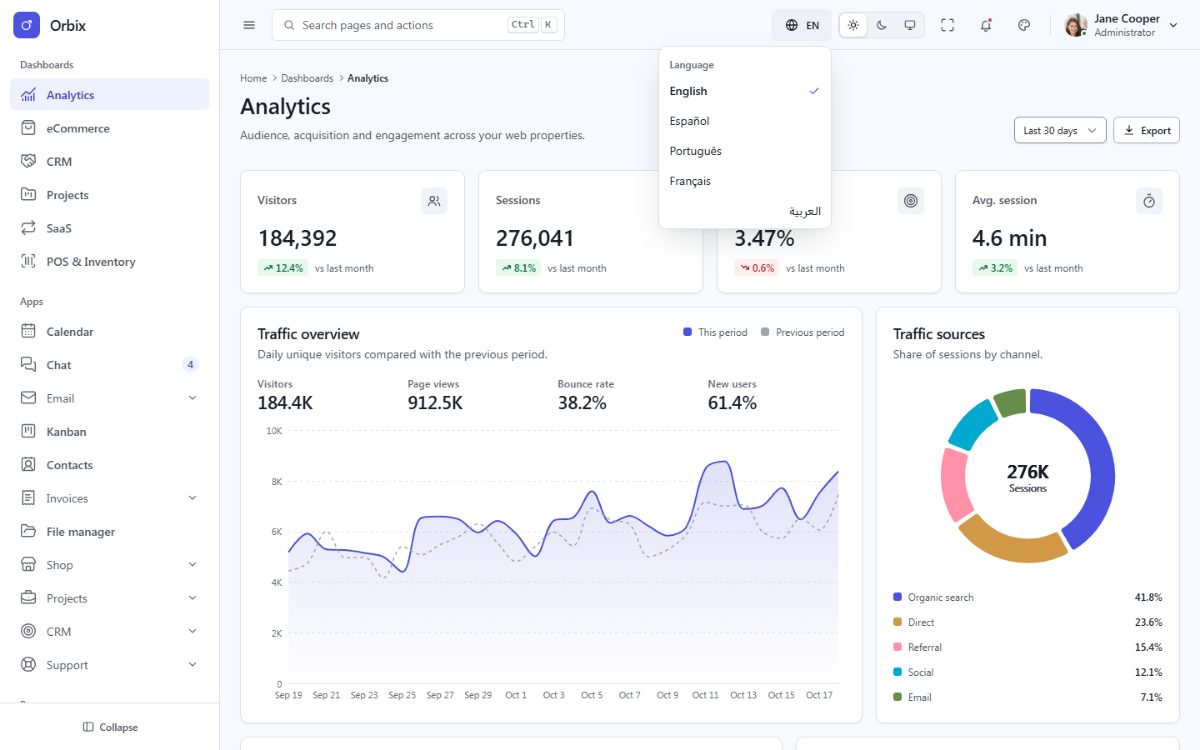Go to Dashboards breadcrumb link
Viewport: 1200px width, 750px height.
point(307,78)
